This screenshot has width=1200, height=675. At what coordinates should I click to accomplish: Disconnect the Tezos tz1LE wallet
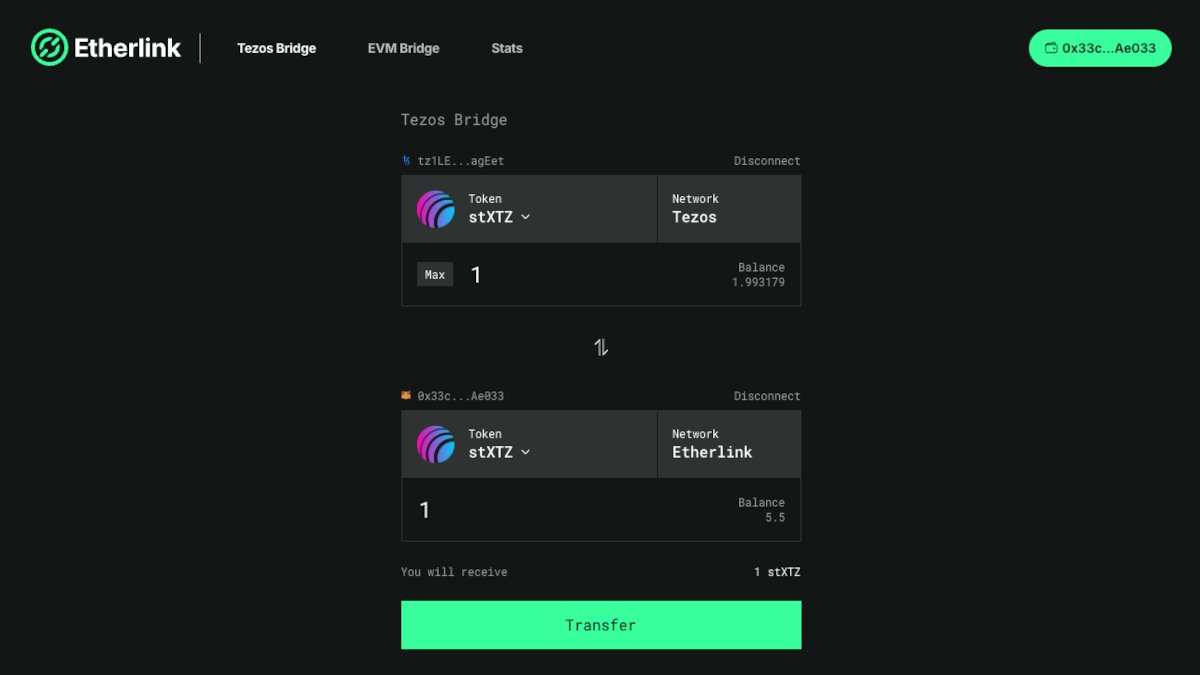(x=767, y=161)
